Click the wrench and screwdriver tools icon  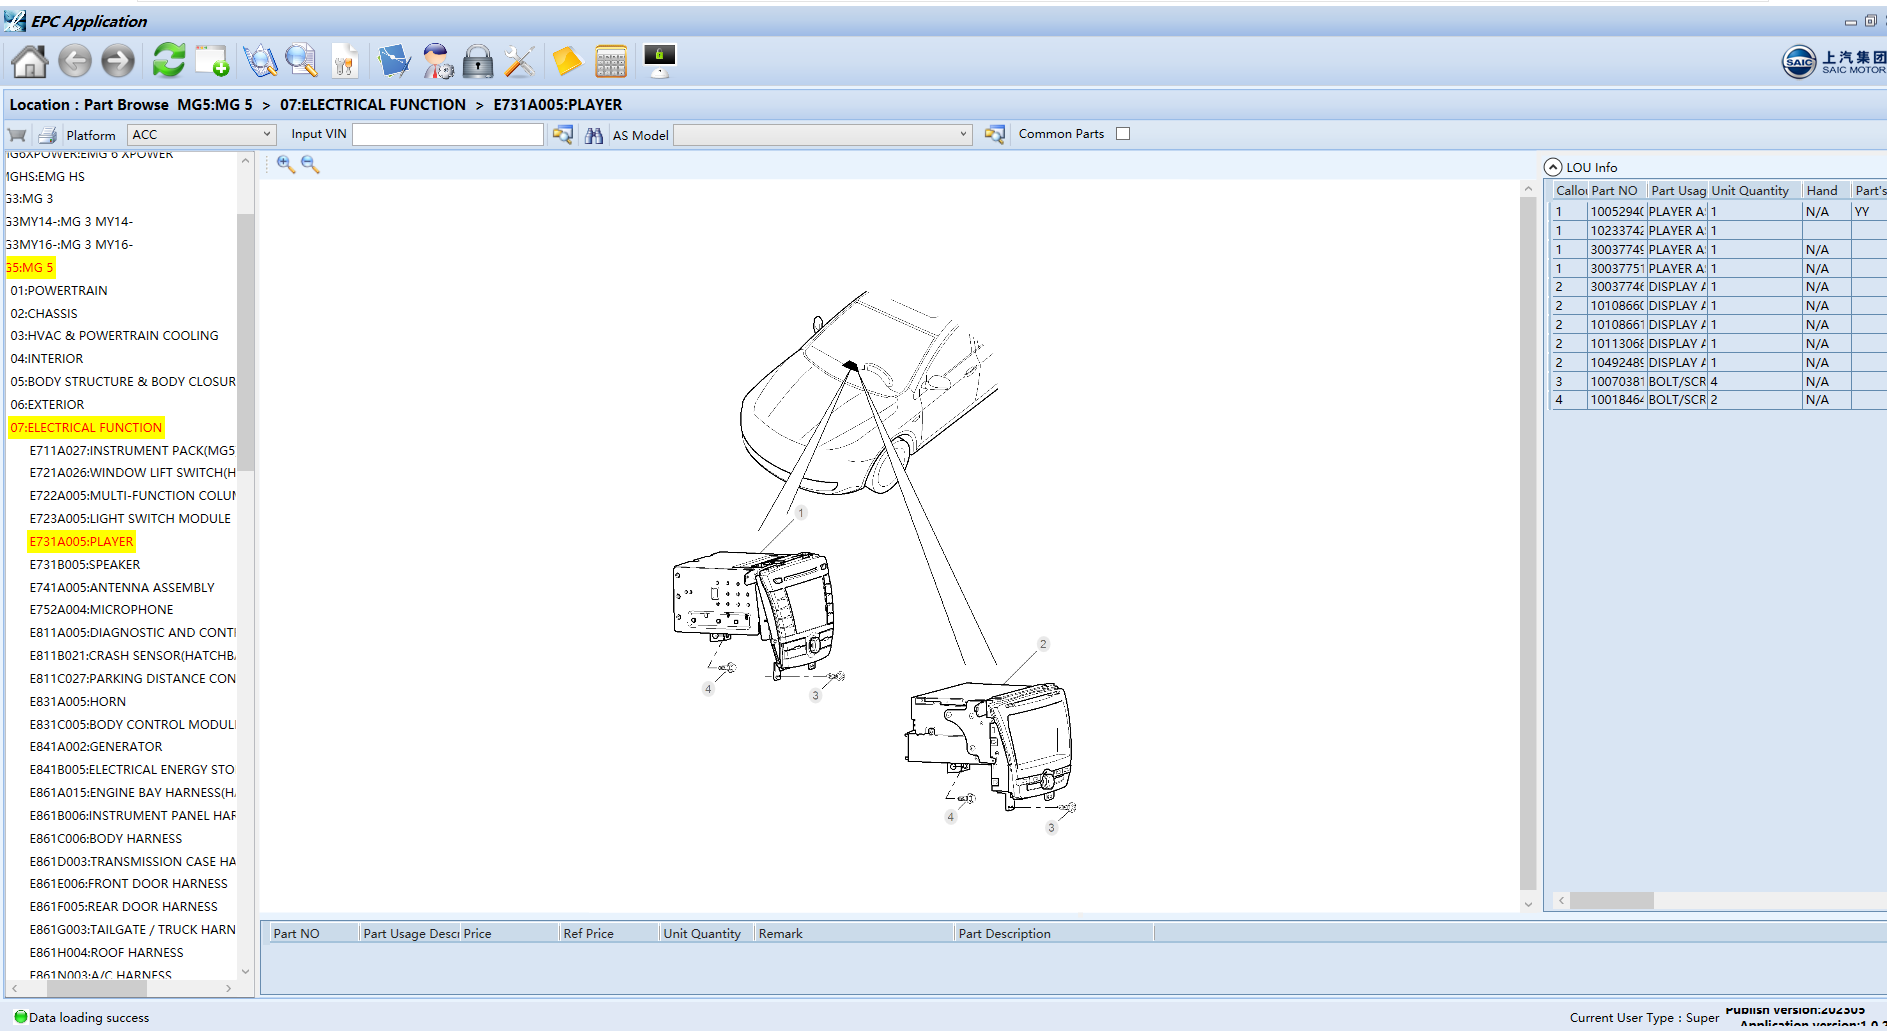tap(519, 62)
